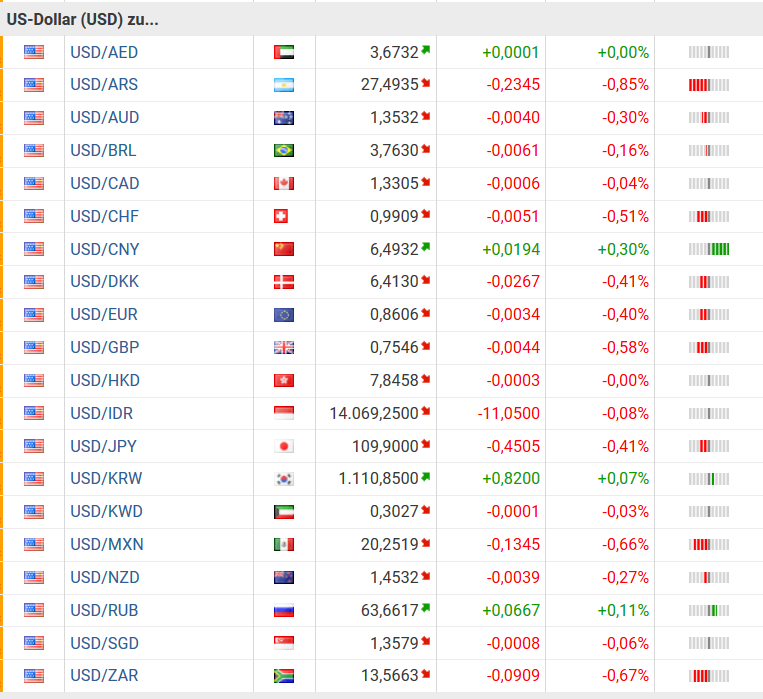
Task: Click the Argentina flag icon
Action: coord(283,85)
